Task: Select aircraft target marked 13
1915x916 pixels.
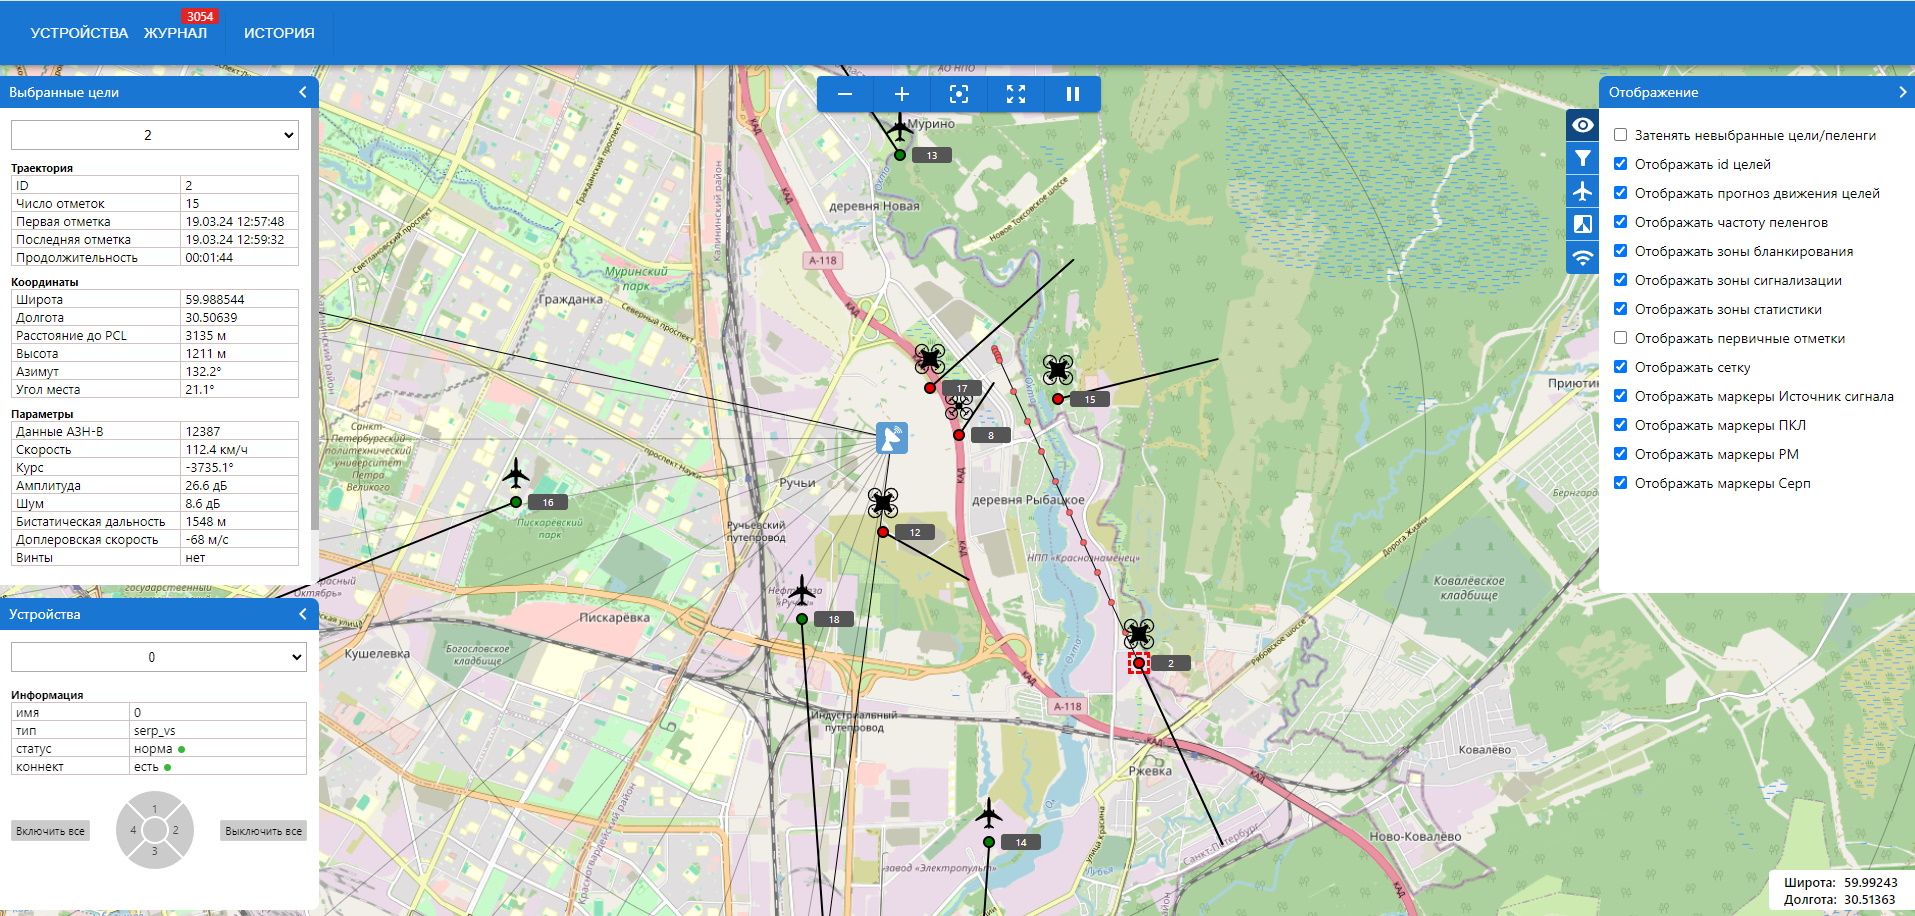Action: coord(900,127)
